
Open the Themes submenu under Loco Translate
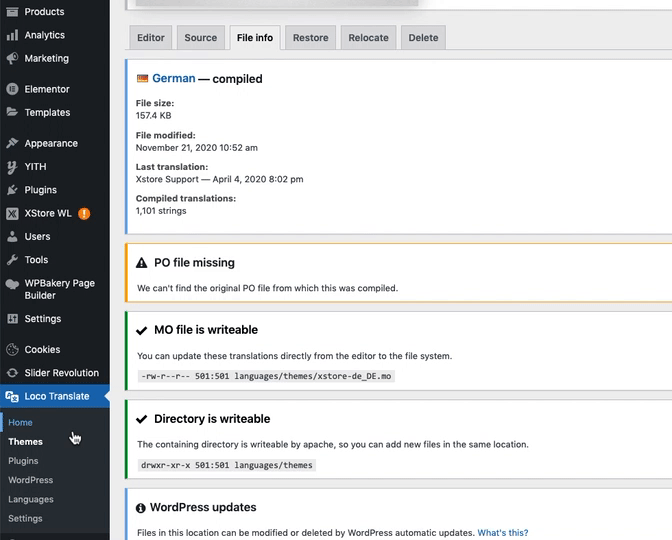(x=25, y=442)
